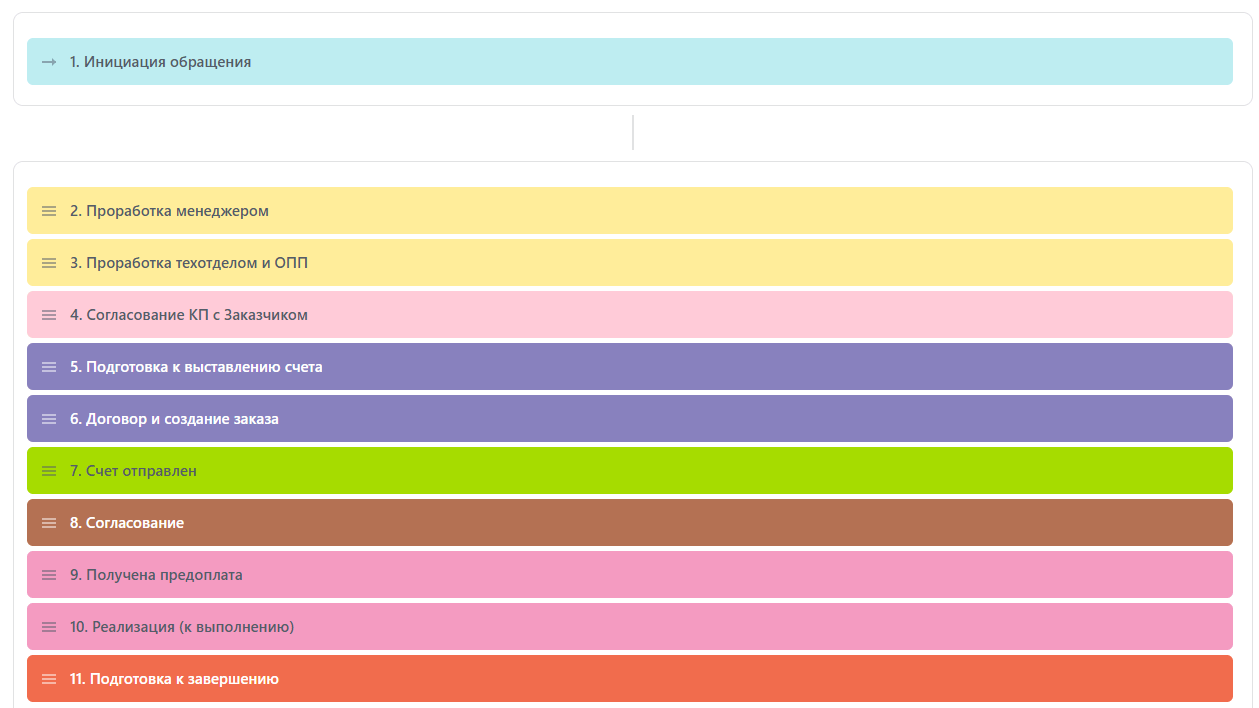Image resolution: width=1259 pixels, height=708 pixels.
Task: Choose the 11. Подготовка к завершению label
Action: pyautogui.click(x=174, y=679)
